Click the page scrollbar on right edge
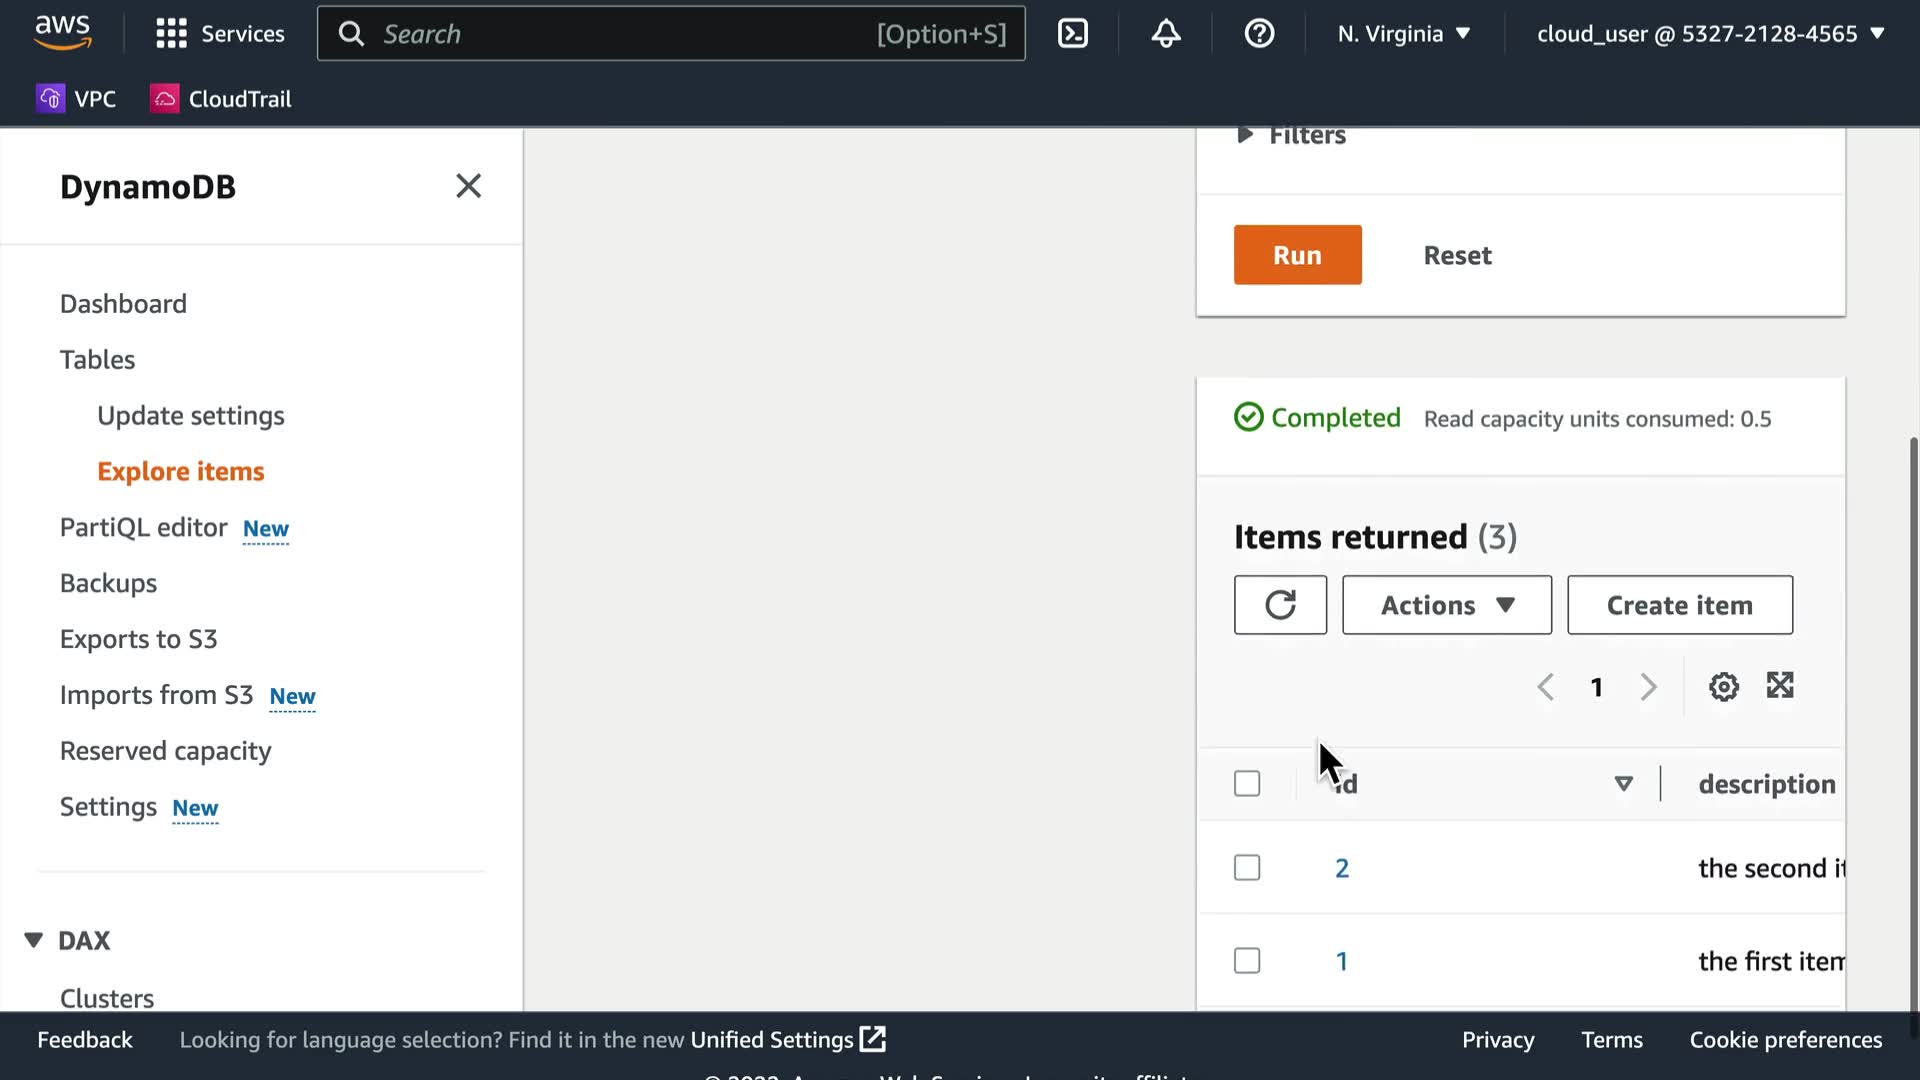This screenshot has height=1080, width=1920. [x=1913, y=720]
